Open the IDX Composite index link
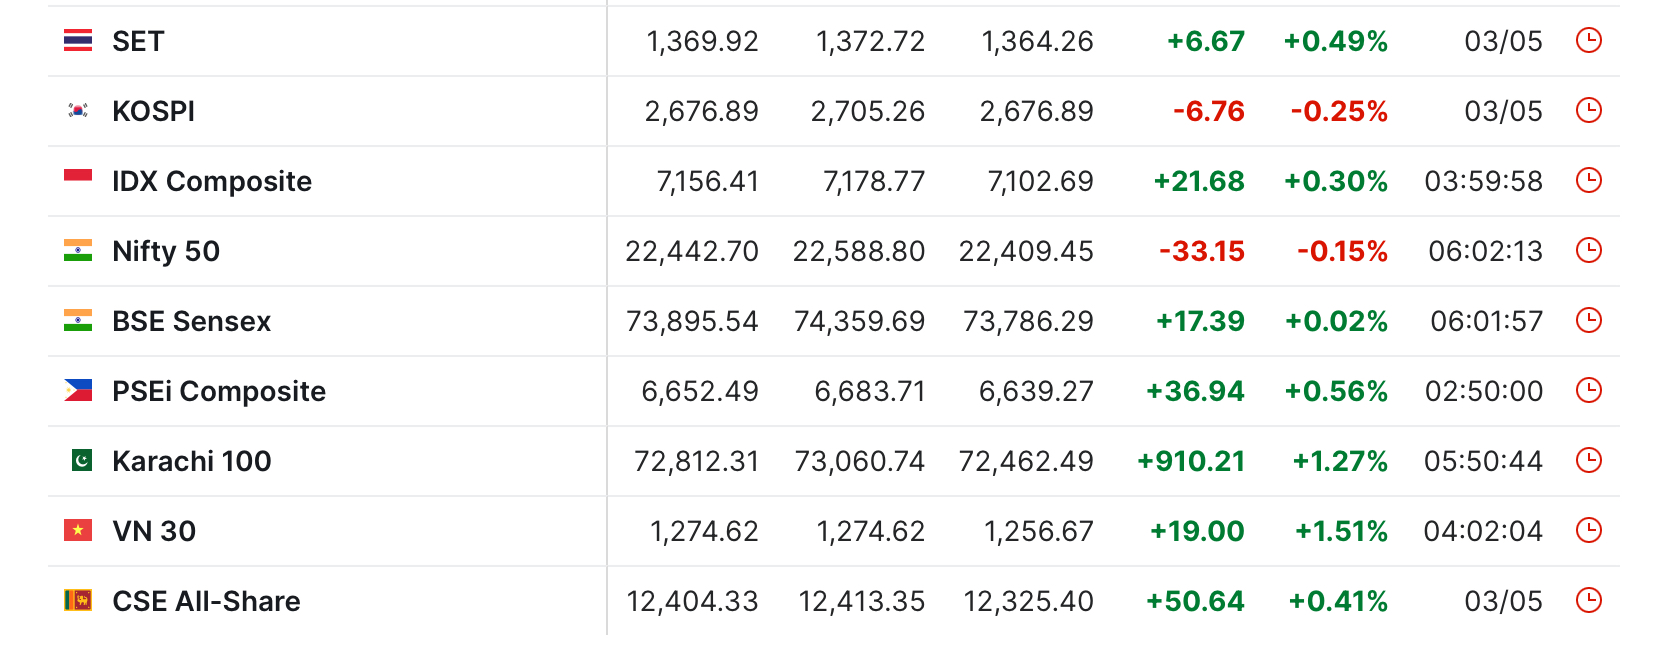 (x=212, y=181)
